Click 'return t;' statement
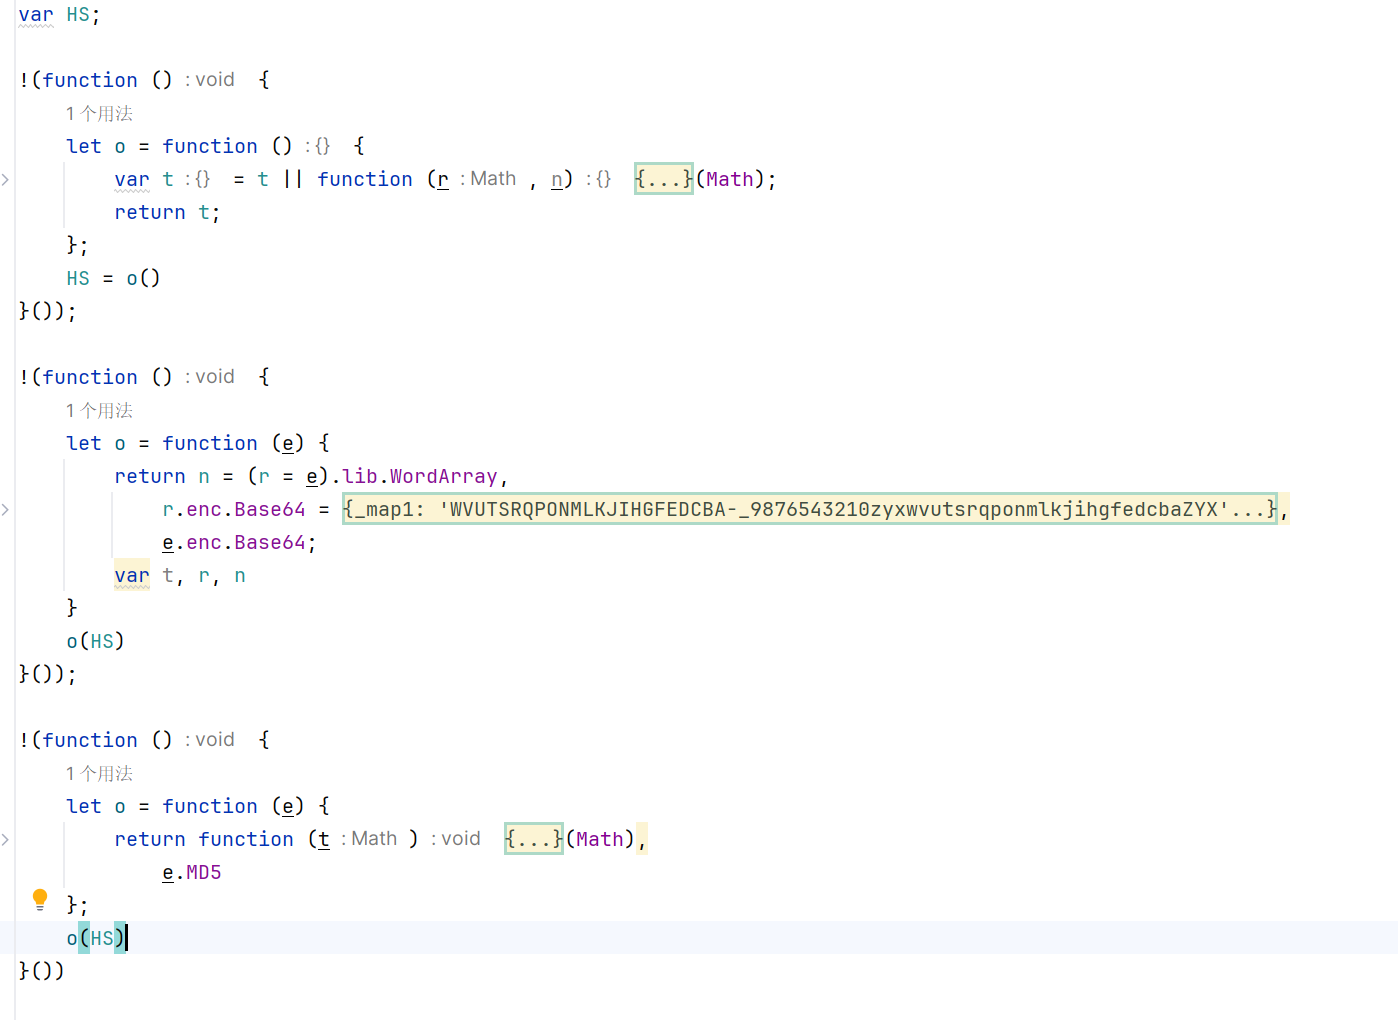Image resolution: width=1398 pixels, height=1020 pixels. point(167,212)
